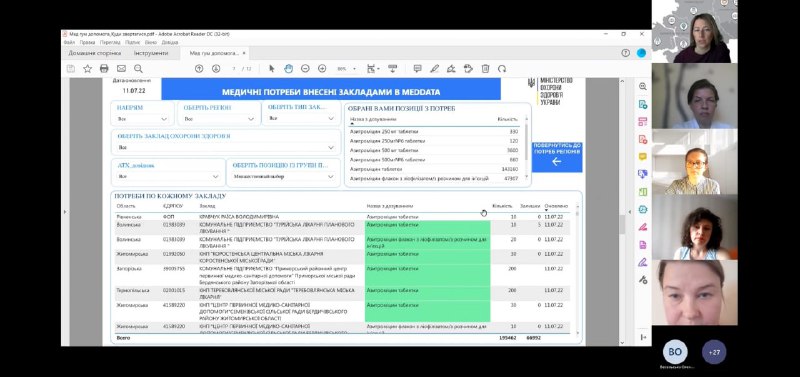Screen dimensions: 800x377
Task: Switch to the Інструменти tab
Action: point(151,53)
